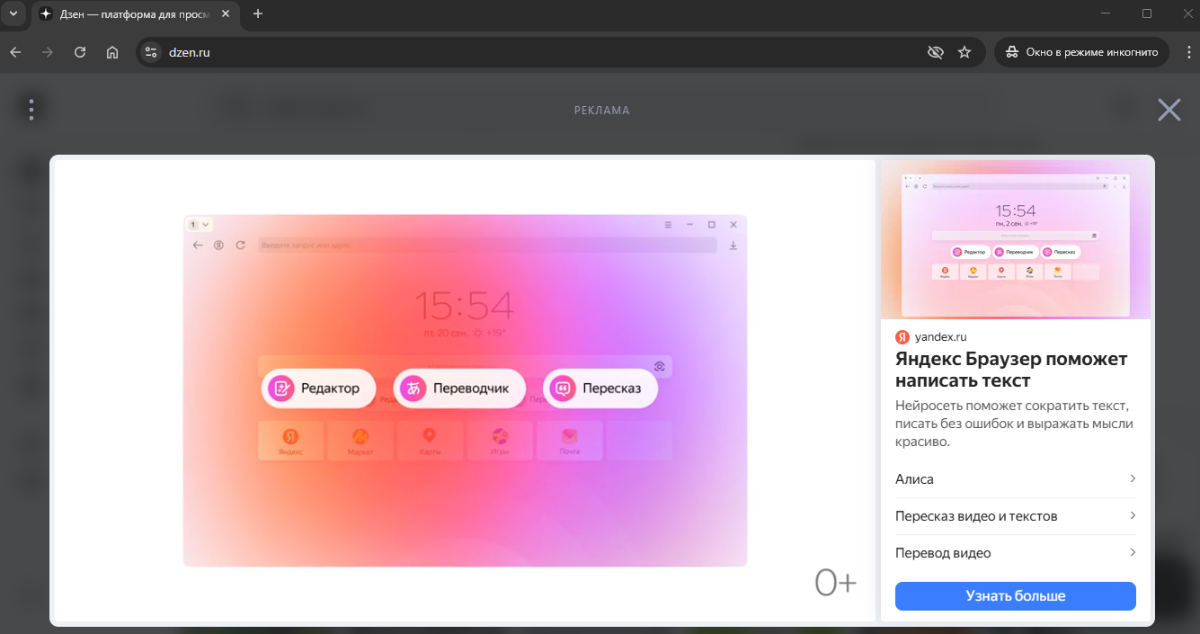The height and width of the screenshot is (634, 1200).
Task: Open the Алиса link row
Action: [1015, 479]
